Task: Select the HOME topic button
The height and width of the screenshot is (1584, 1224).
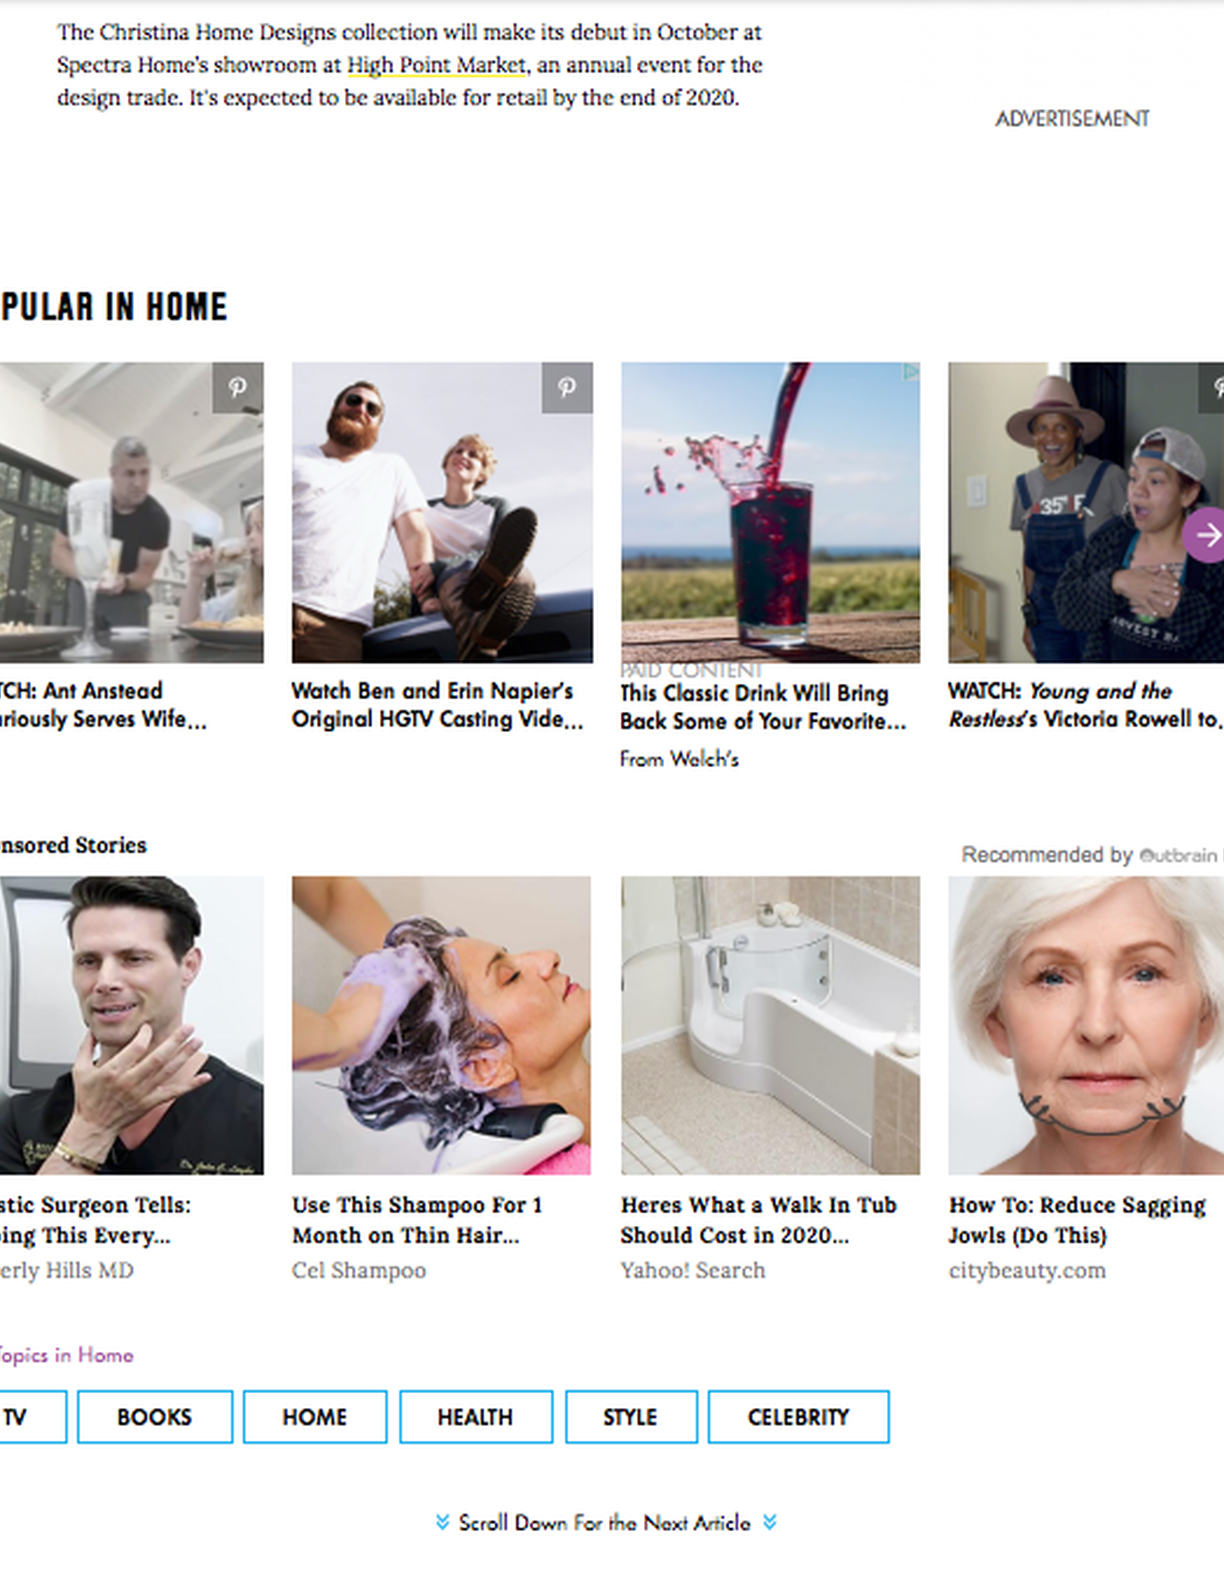Action: (x=315, y=1417)
